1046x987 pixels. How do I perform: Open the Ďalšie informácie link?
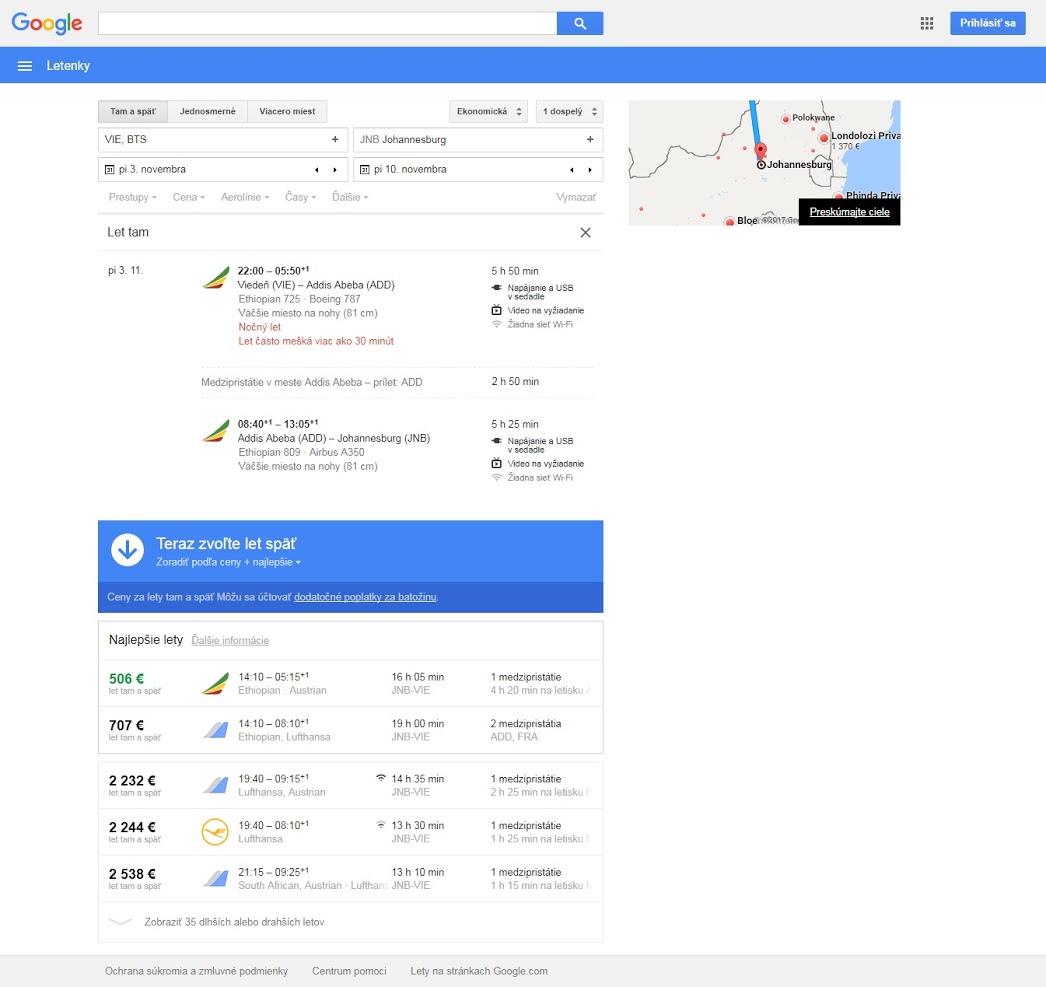click(x=230, y=640)
